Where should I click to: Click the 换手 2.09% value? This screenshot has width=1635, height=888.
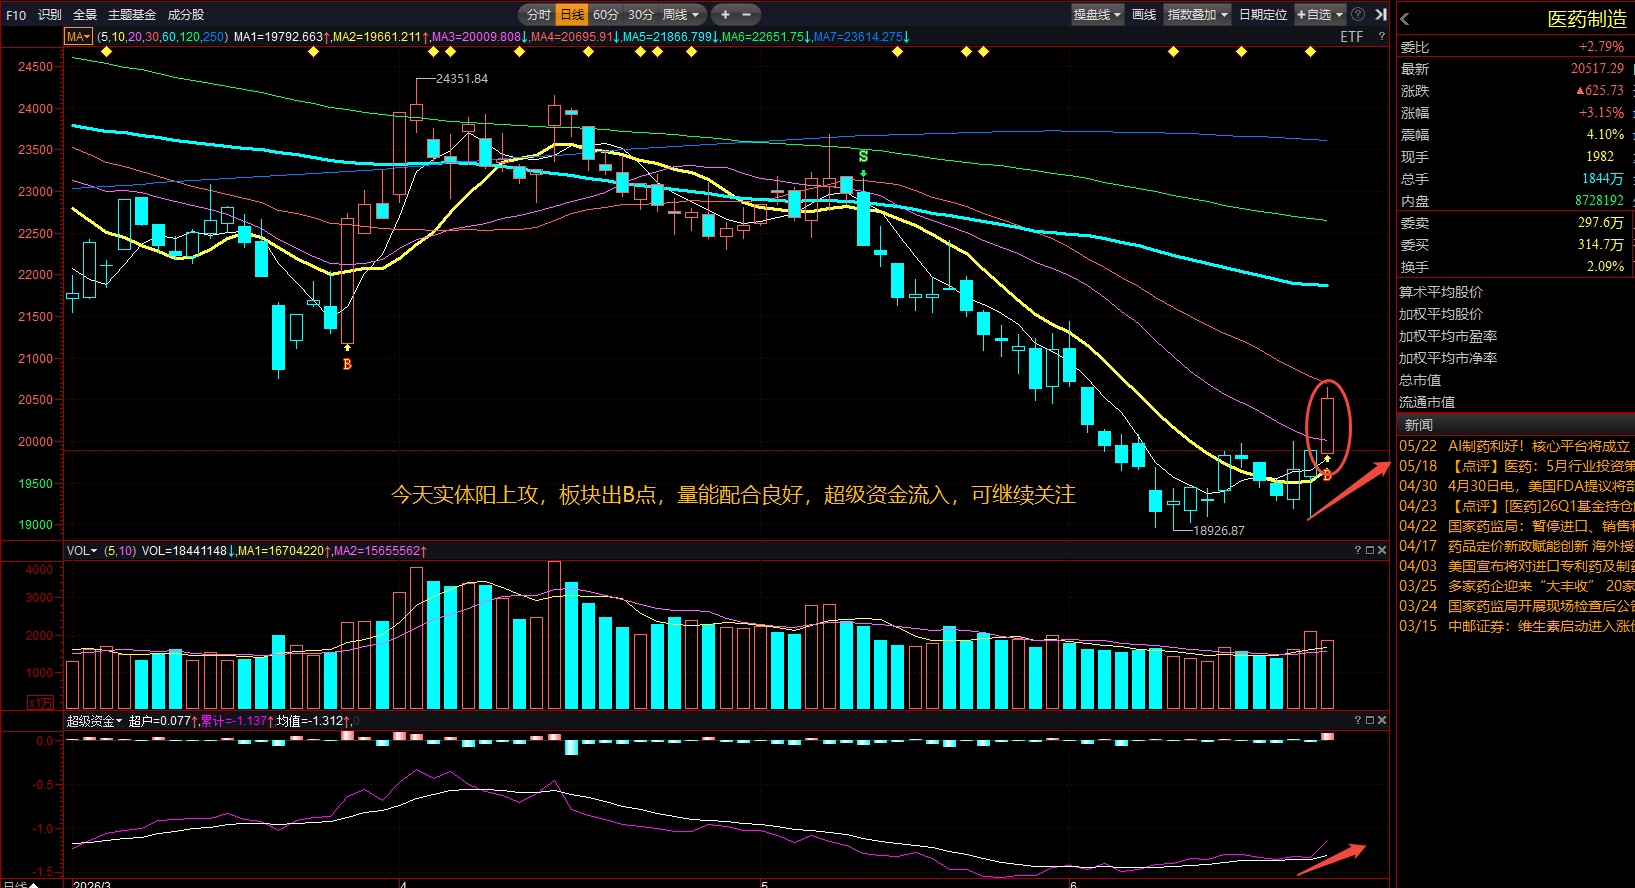coord(1605,267)
